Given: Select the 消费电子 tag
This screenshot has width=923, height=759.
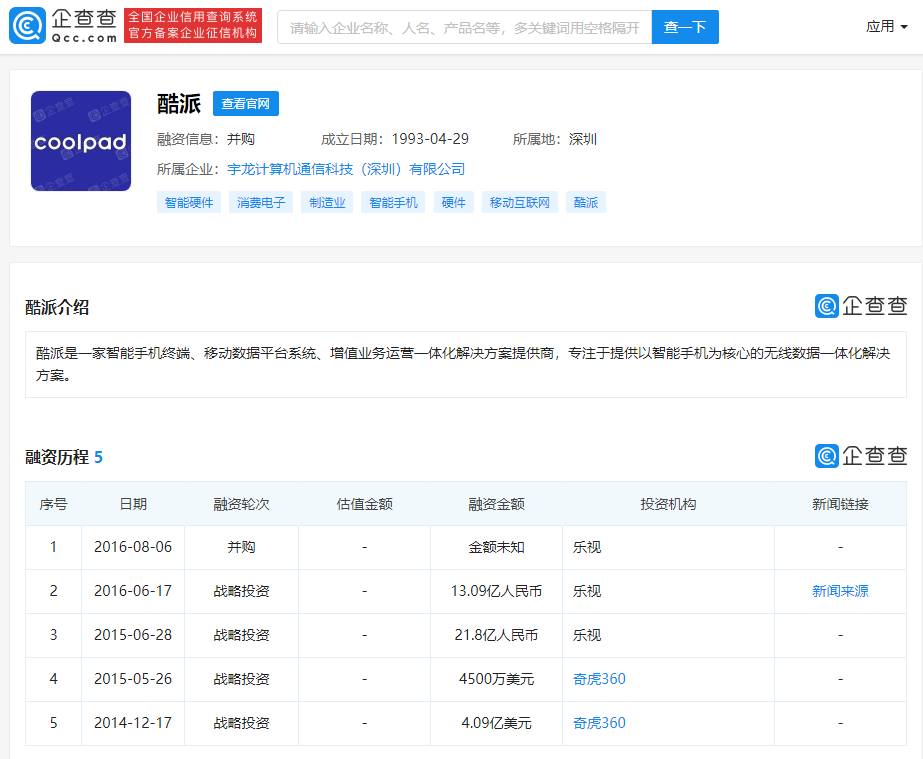Looking at the screenshot, I should point(261,203).
